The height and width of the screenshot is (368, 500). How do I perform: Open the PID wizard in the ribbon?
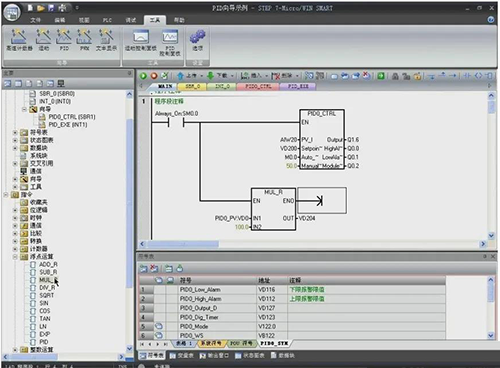pyautogui.click(x=64, y=39)
